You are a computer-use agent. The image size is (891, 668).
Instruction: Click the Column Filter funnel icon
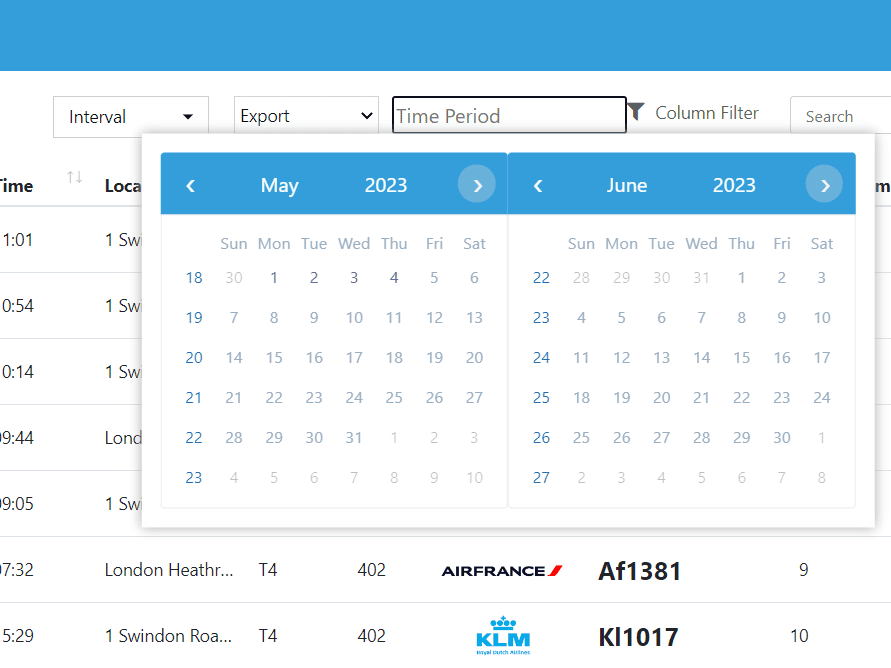pyautogui.click(x=636, y=112)
